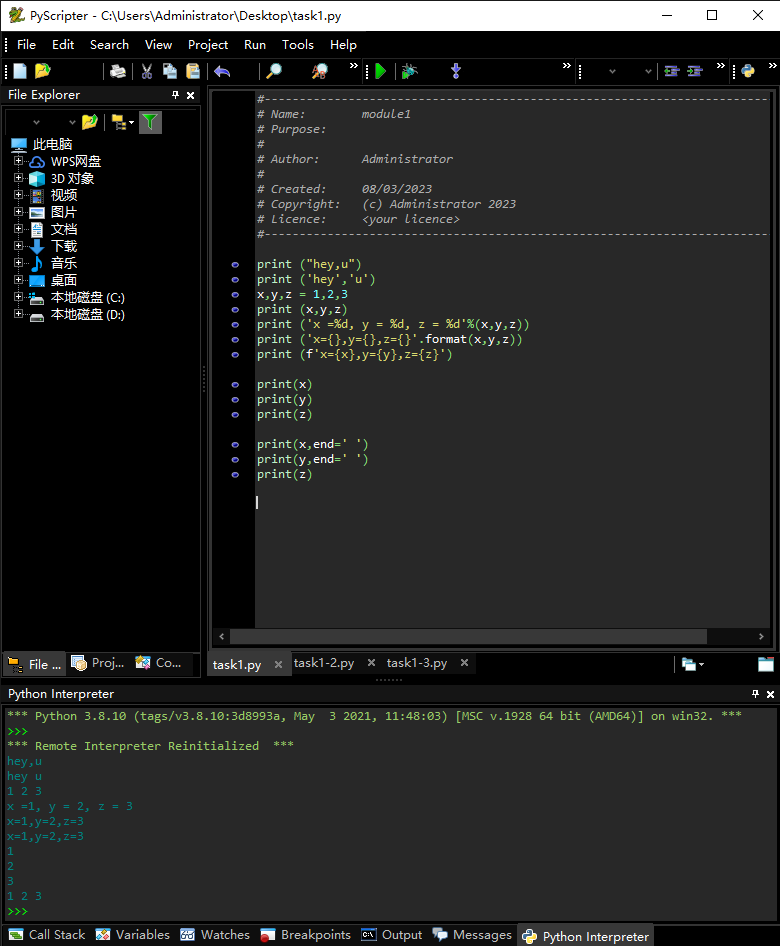Image resolution: width=780 pixels, height=946 pixels.
Task: Open the View menu
Action: (158, 45)
